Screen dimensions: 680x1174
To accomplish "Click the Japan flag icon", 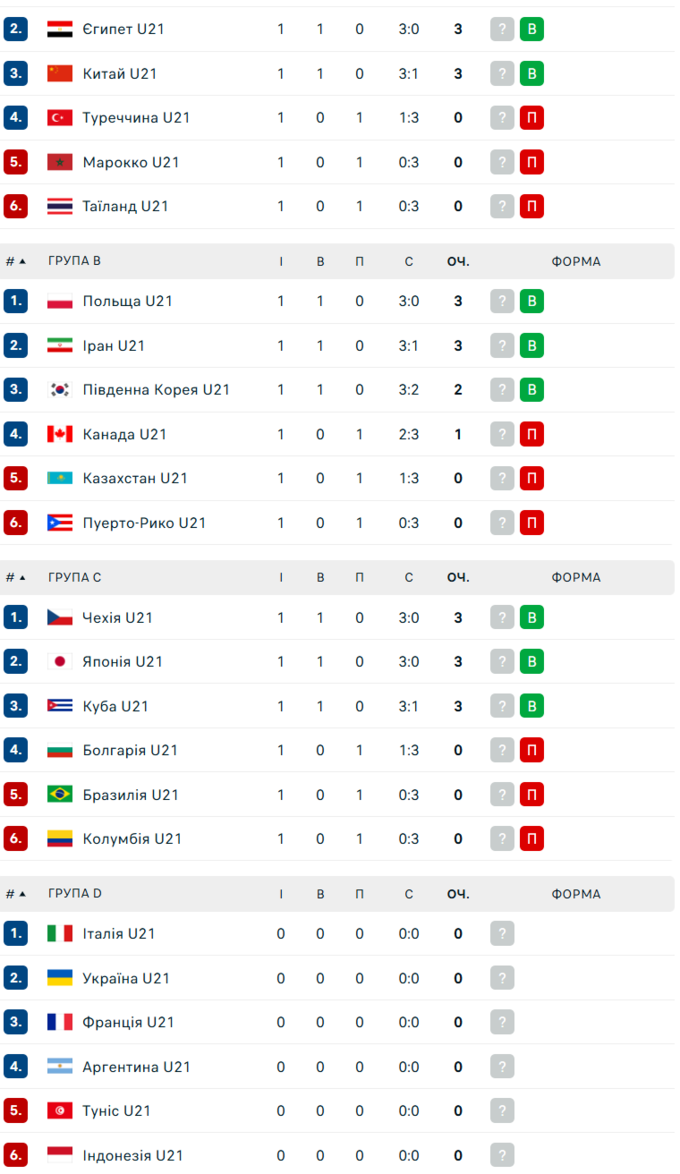I will pyautogui.click(x=60, y=662).
